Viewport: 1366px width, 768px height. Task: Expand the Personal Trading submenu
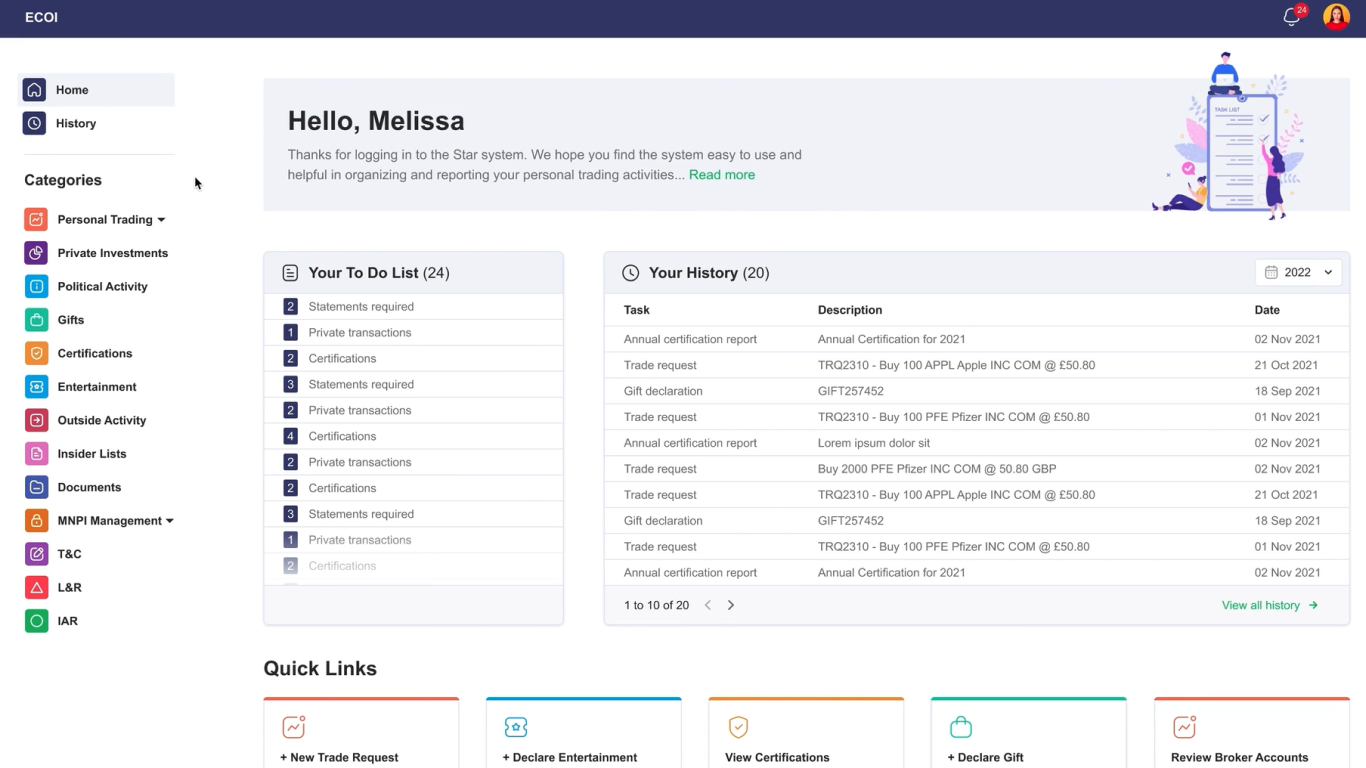(x=161, y=220)
